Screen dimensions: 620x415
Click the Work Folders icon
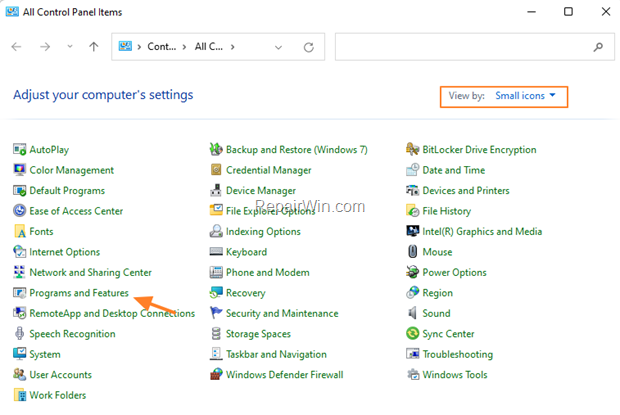click(19, 395)
